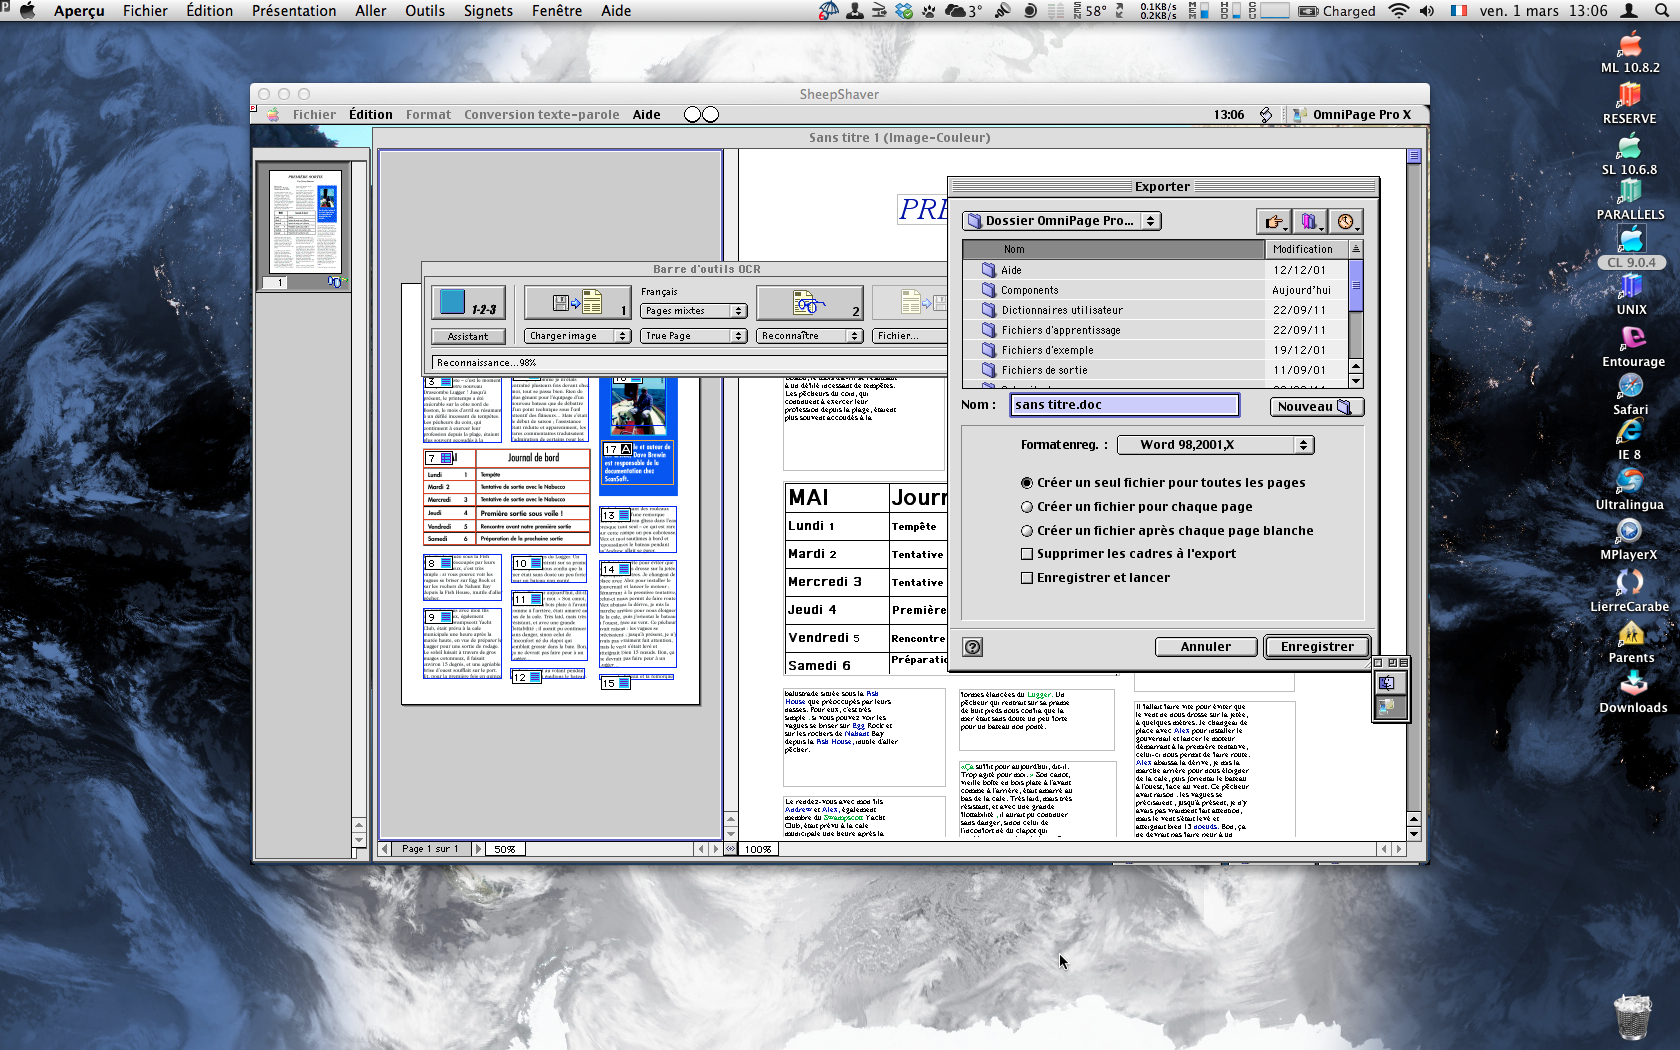Sort file list by Modification column
The height and width of the screenshot is (1050, 1680).
pos(1306,249)
